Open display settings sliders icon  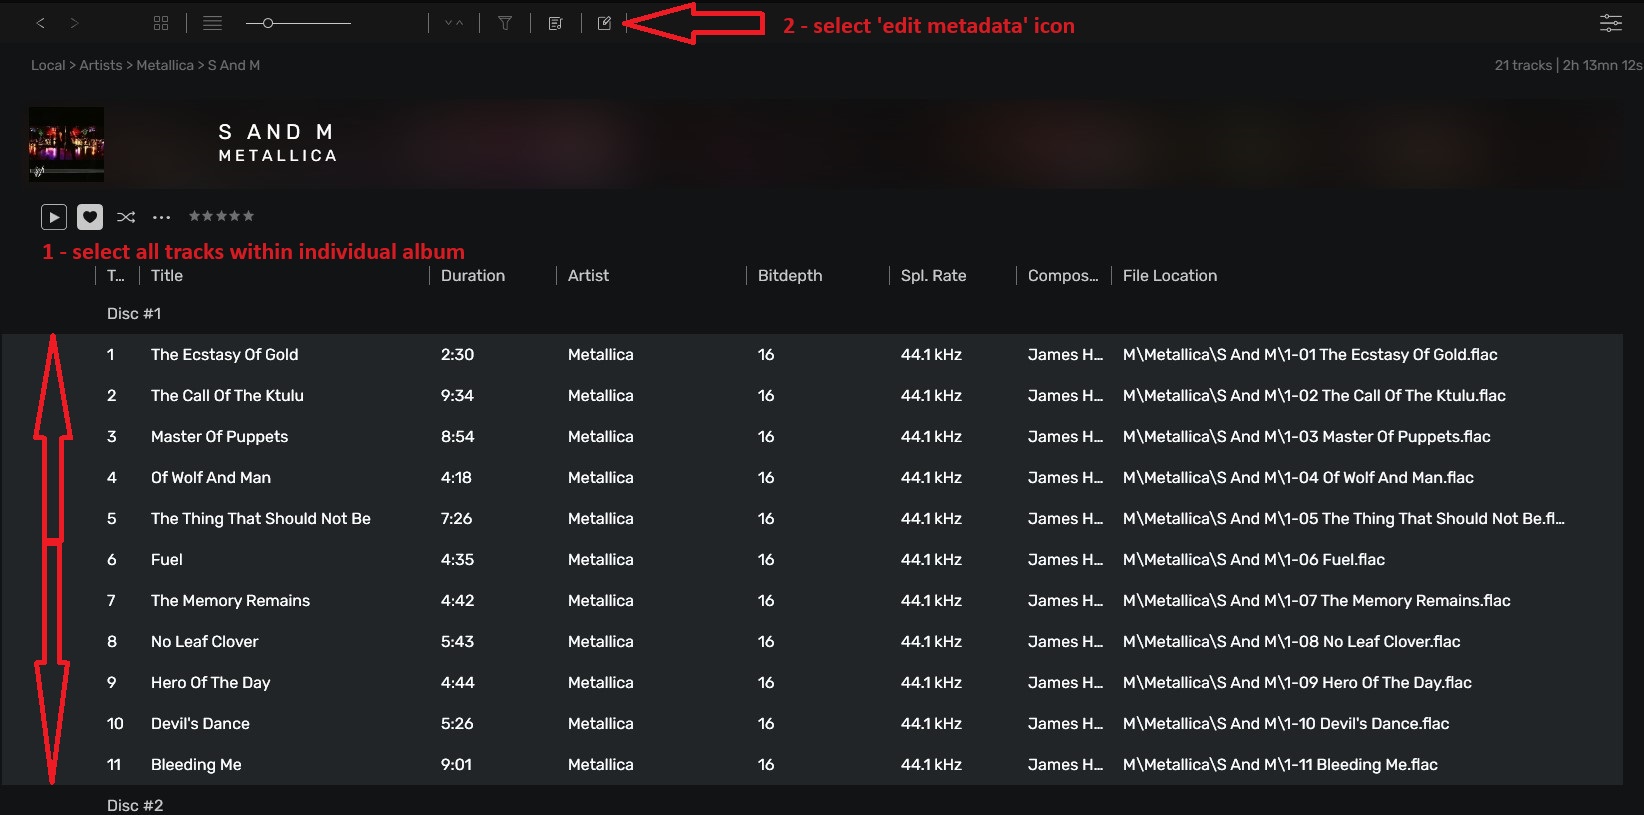click(1611, 23)
